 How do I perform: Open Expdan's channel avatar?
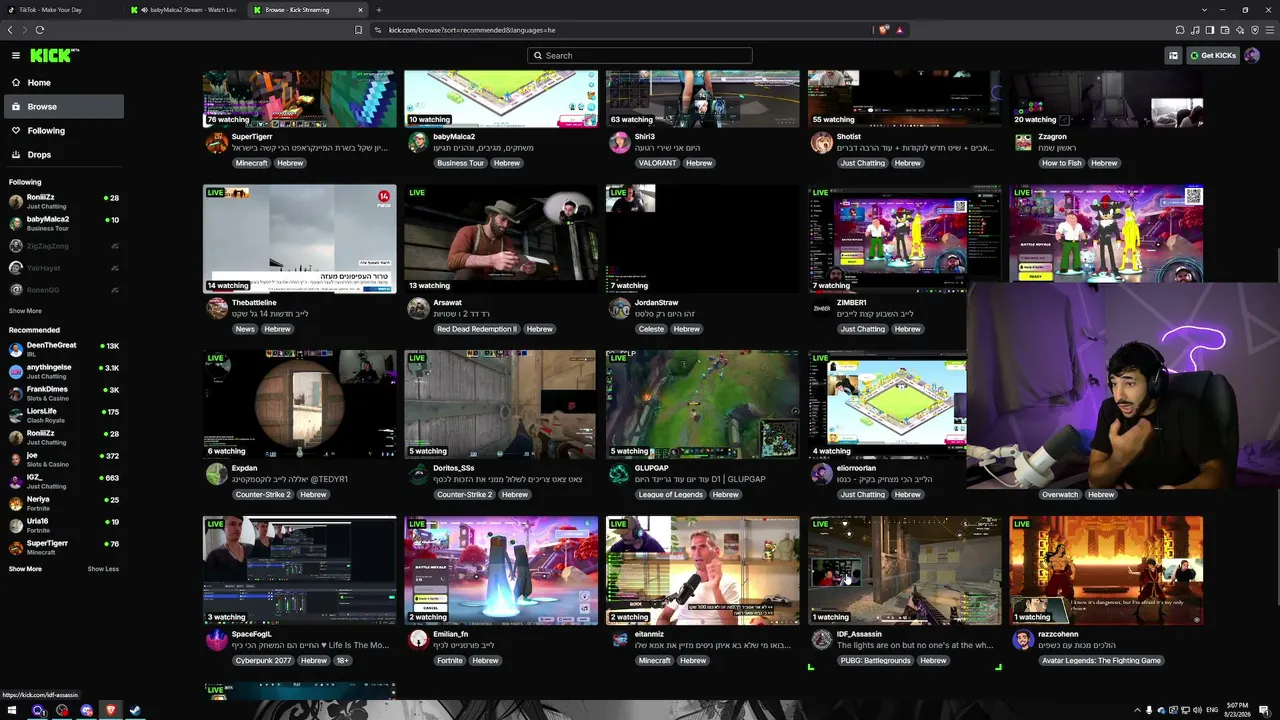point(216,474)
